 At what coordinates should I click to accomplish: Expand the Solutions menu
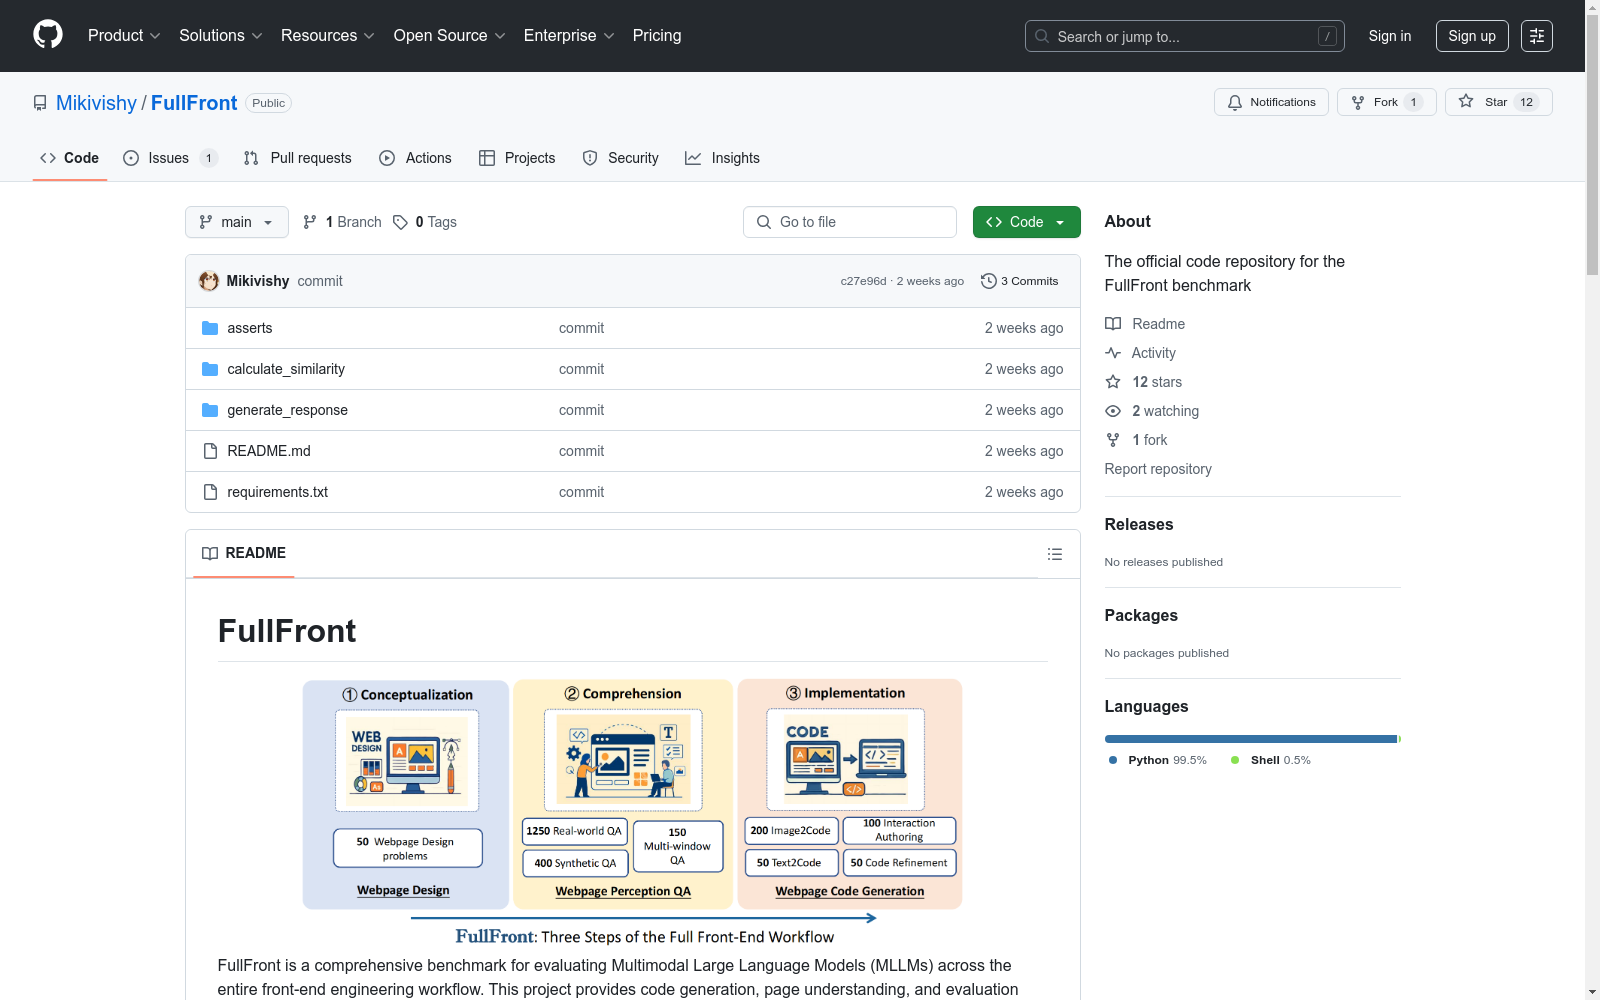(221, 36)
